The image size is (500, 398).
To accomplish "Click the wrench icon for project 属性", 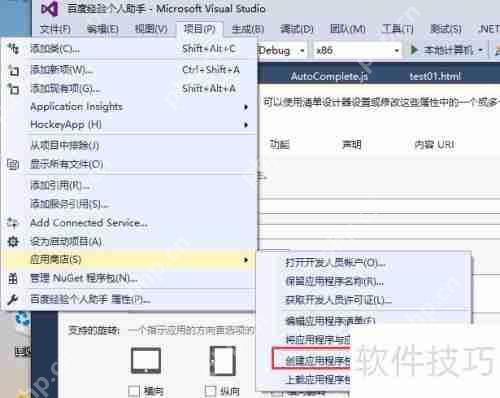I will click(x=13, y=299).
